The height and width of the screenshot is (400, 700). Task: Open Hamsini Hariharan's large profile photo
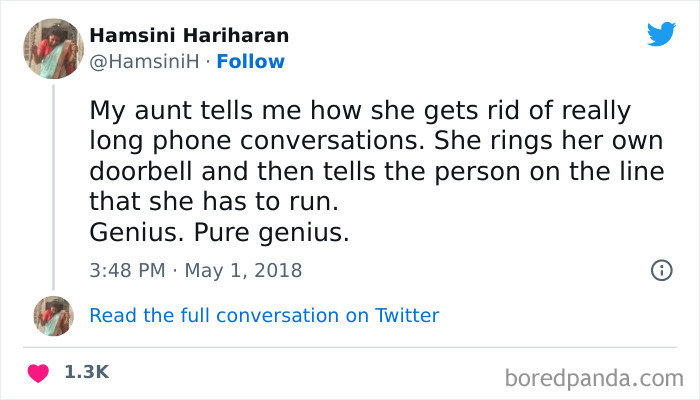pos(53,48)
